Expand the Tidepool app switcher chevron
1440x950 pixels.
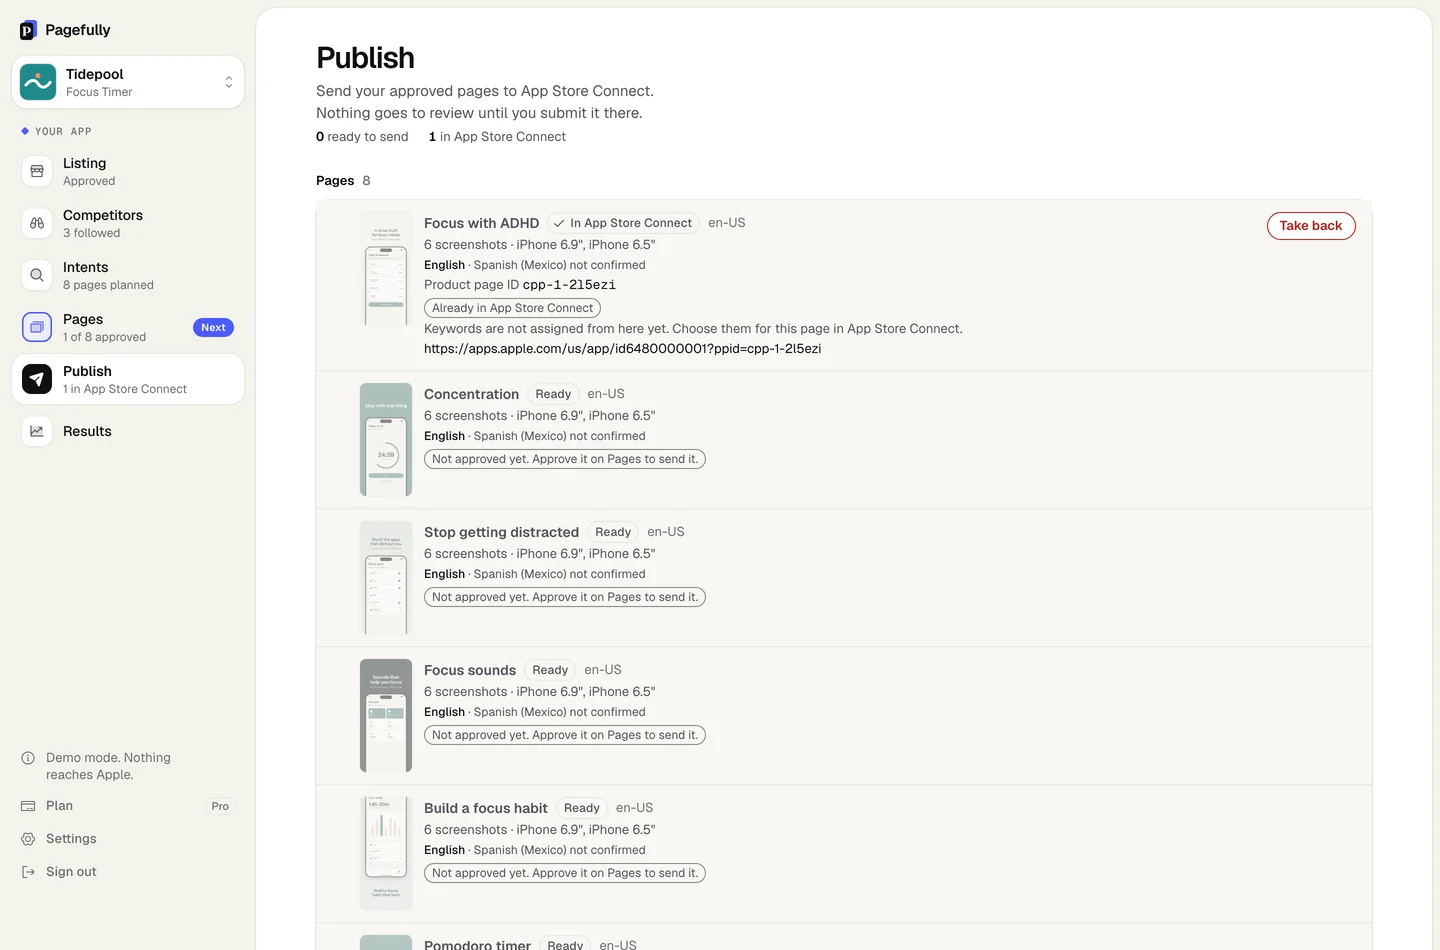click(229, 82)
